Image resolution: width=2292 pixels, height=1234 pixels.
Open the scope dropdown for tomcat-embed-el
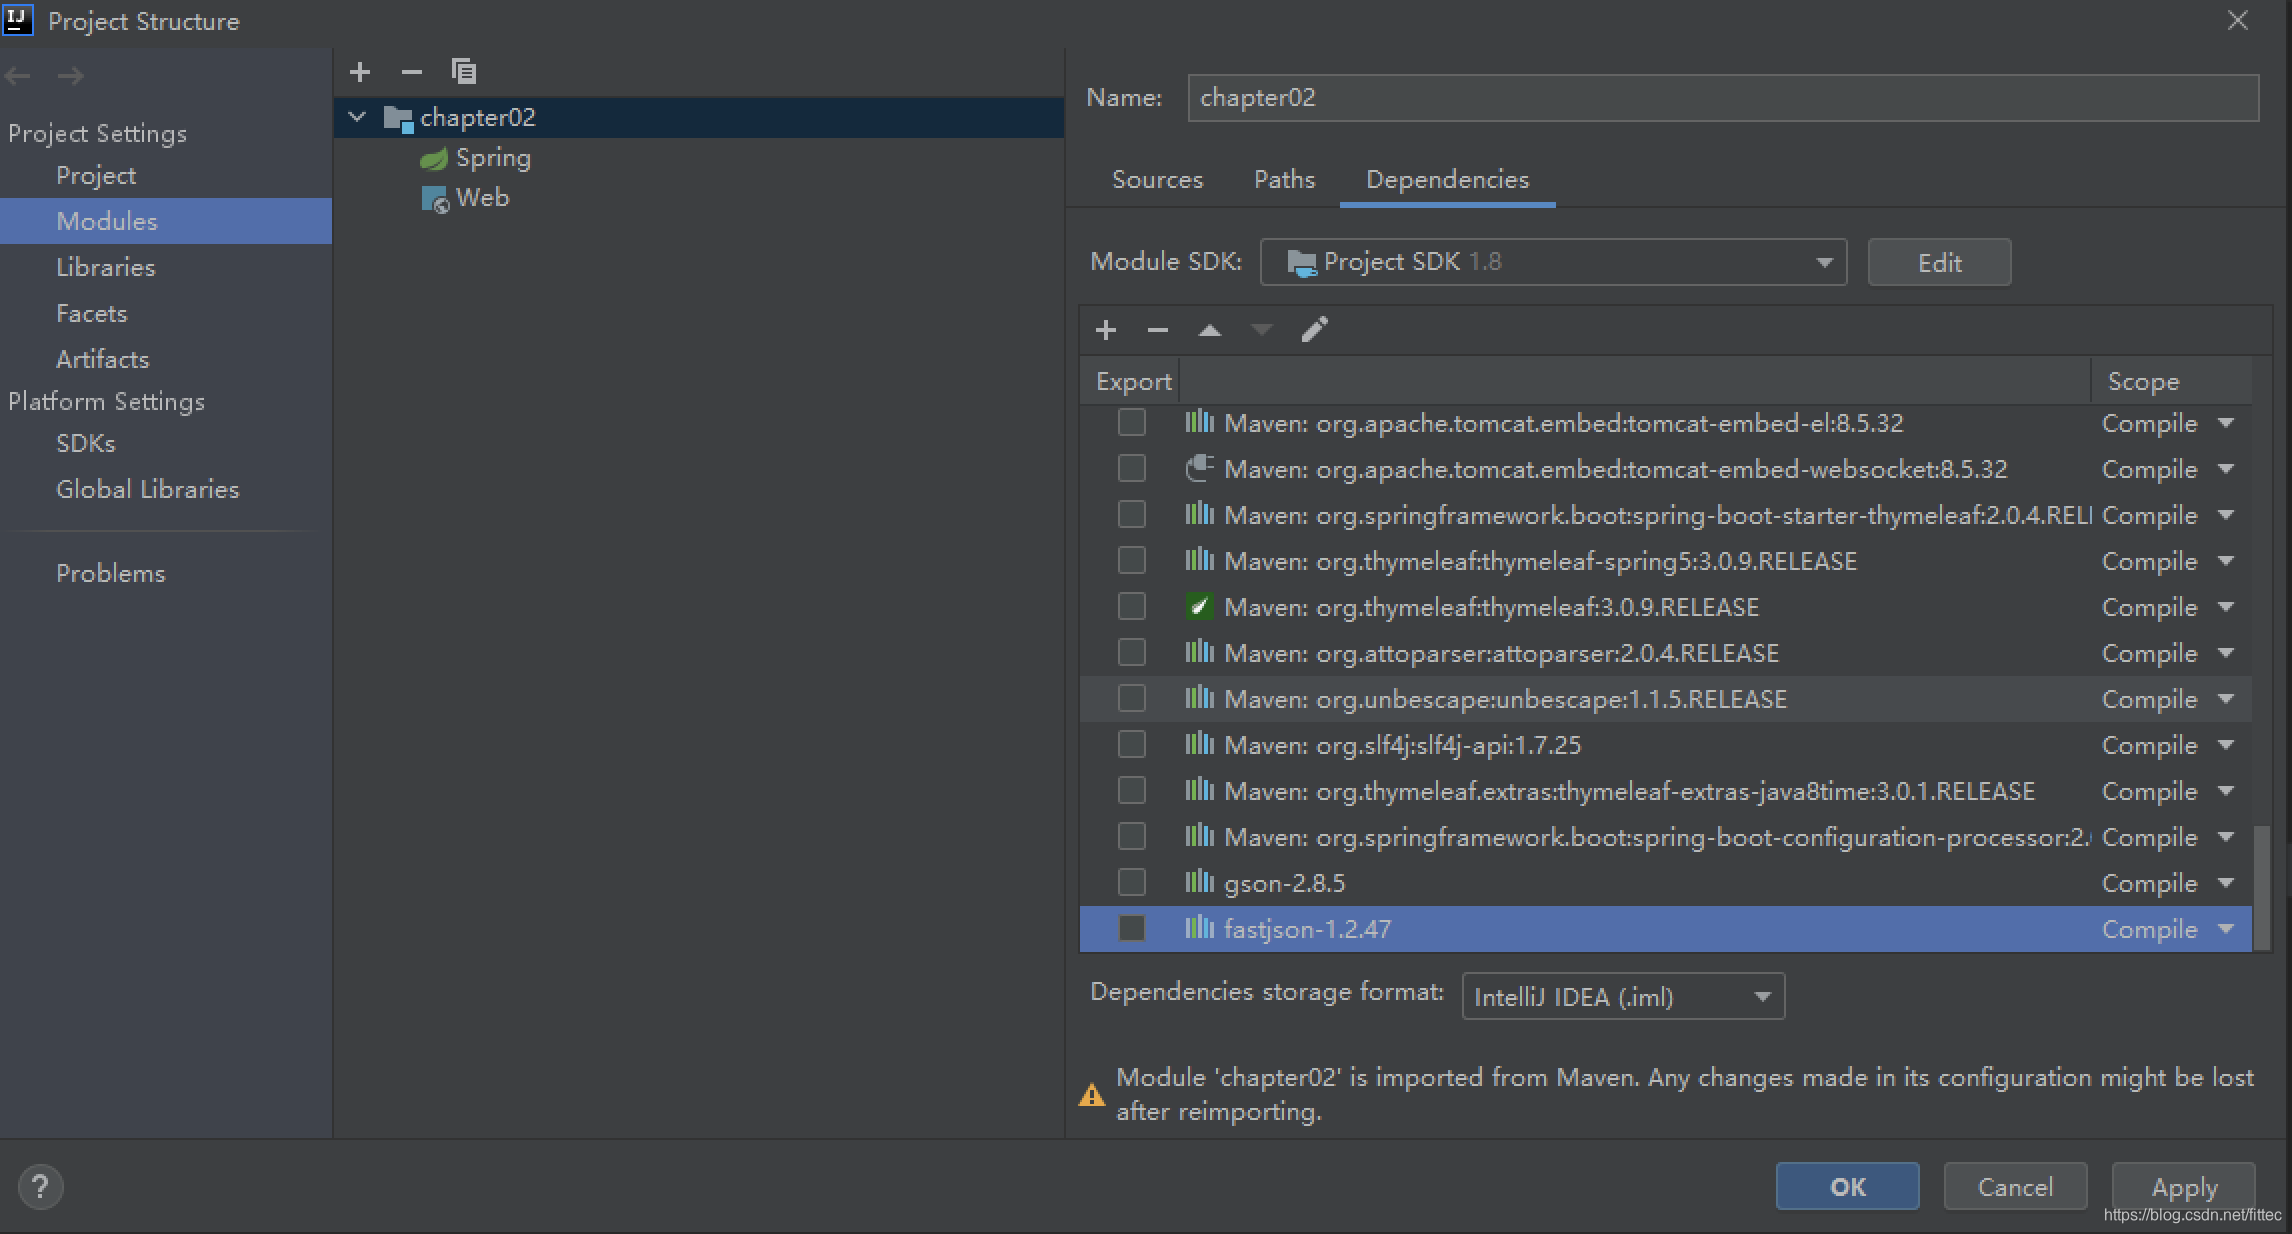[2226, 423]
